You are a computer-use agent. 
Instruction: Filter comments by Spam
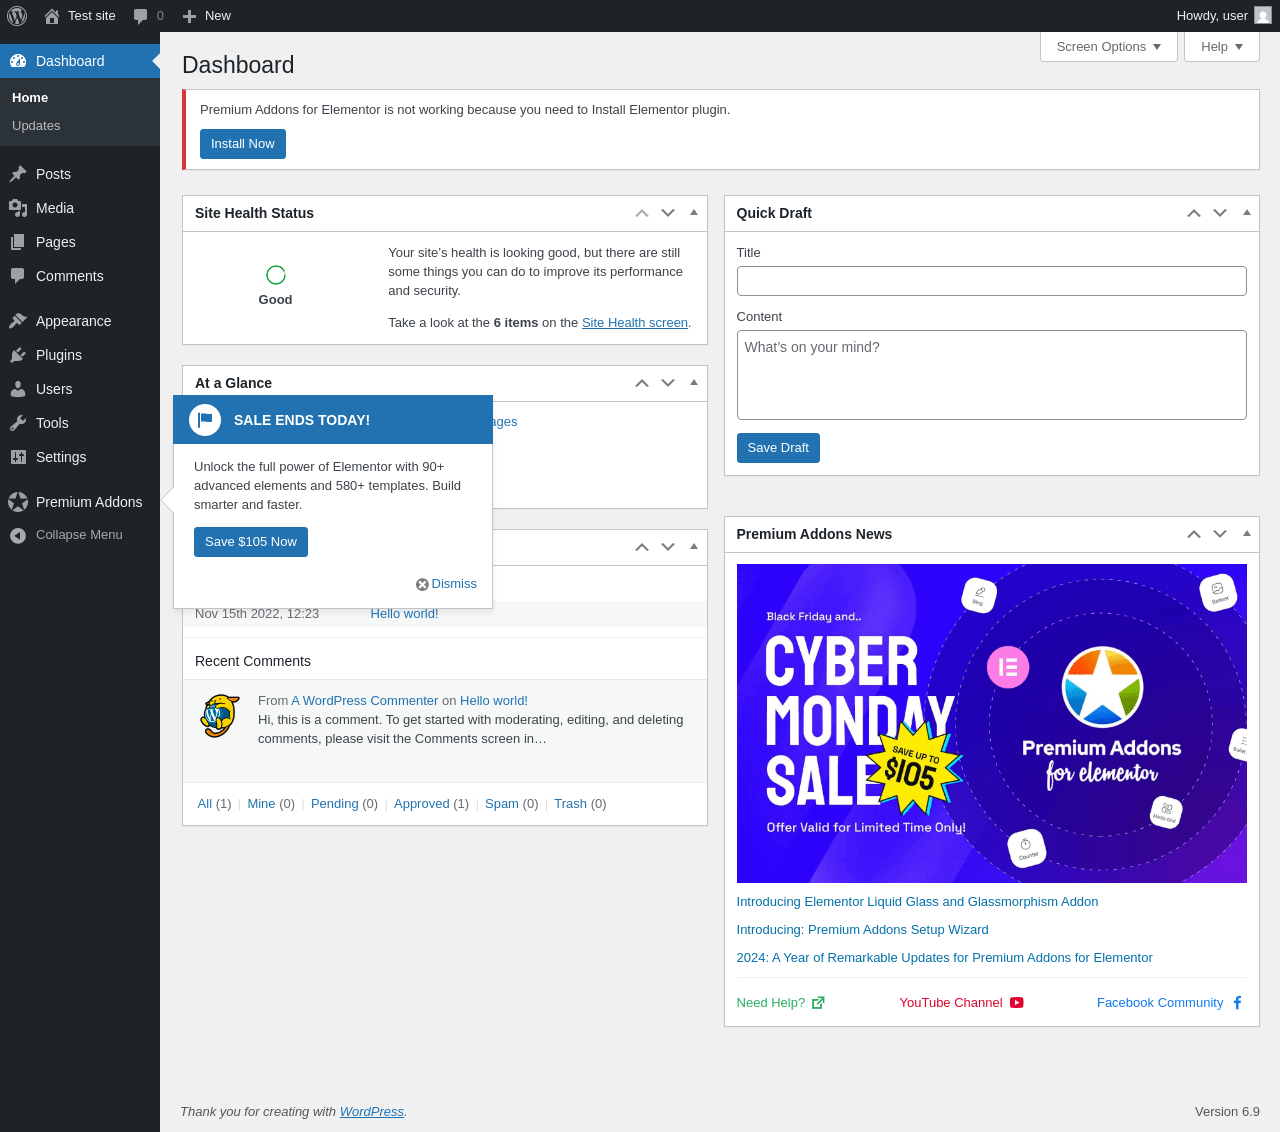pyautogui.click(x=502, y=804)
